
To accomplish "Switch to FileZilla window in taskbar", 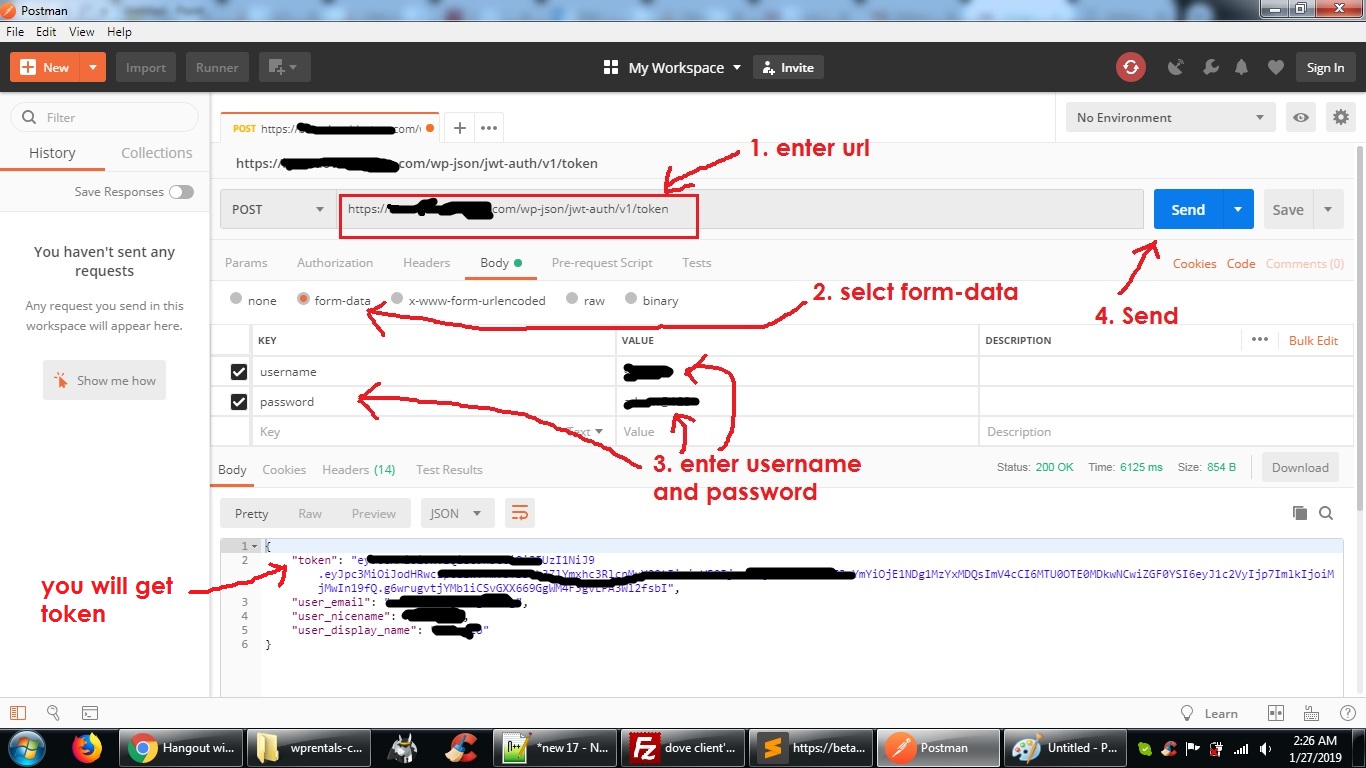I will click(x=682, y=747).
